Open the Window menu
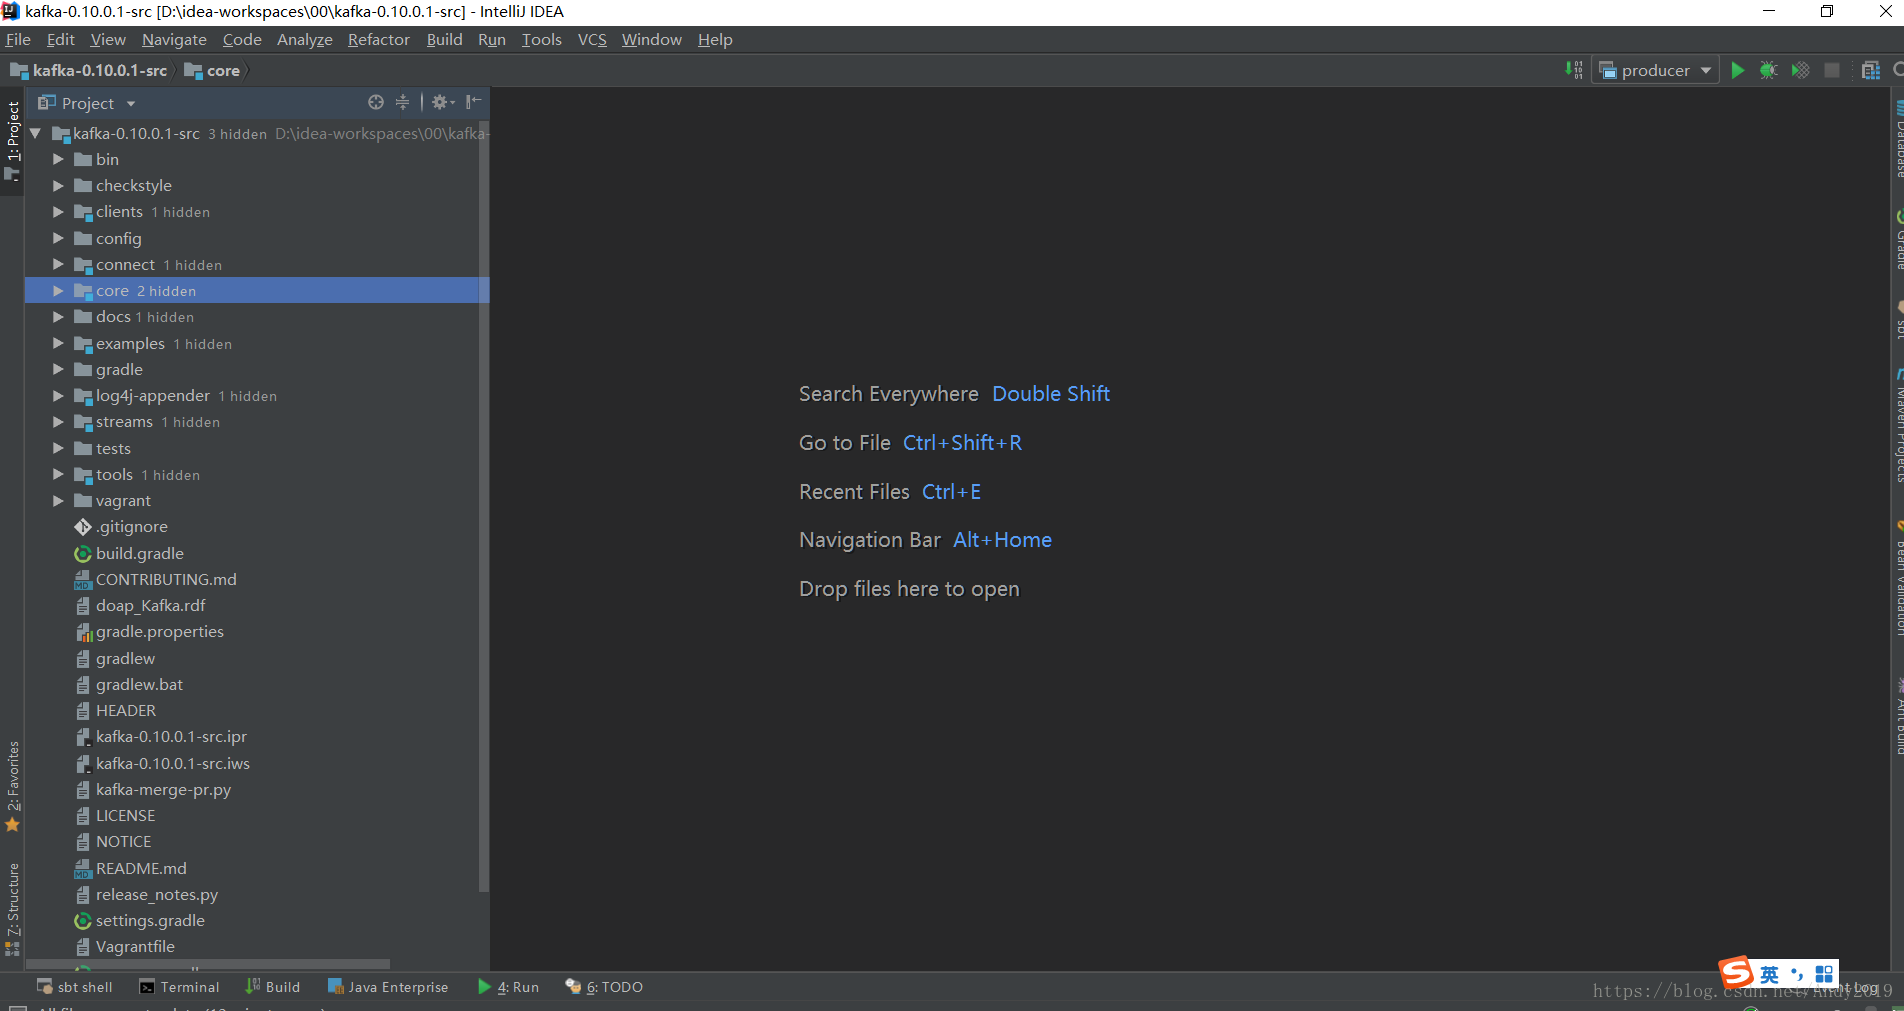Viewport: 1904px width, 1011px height. click(651, 39)
